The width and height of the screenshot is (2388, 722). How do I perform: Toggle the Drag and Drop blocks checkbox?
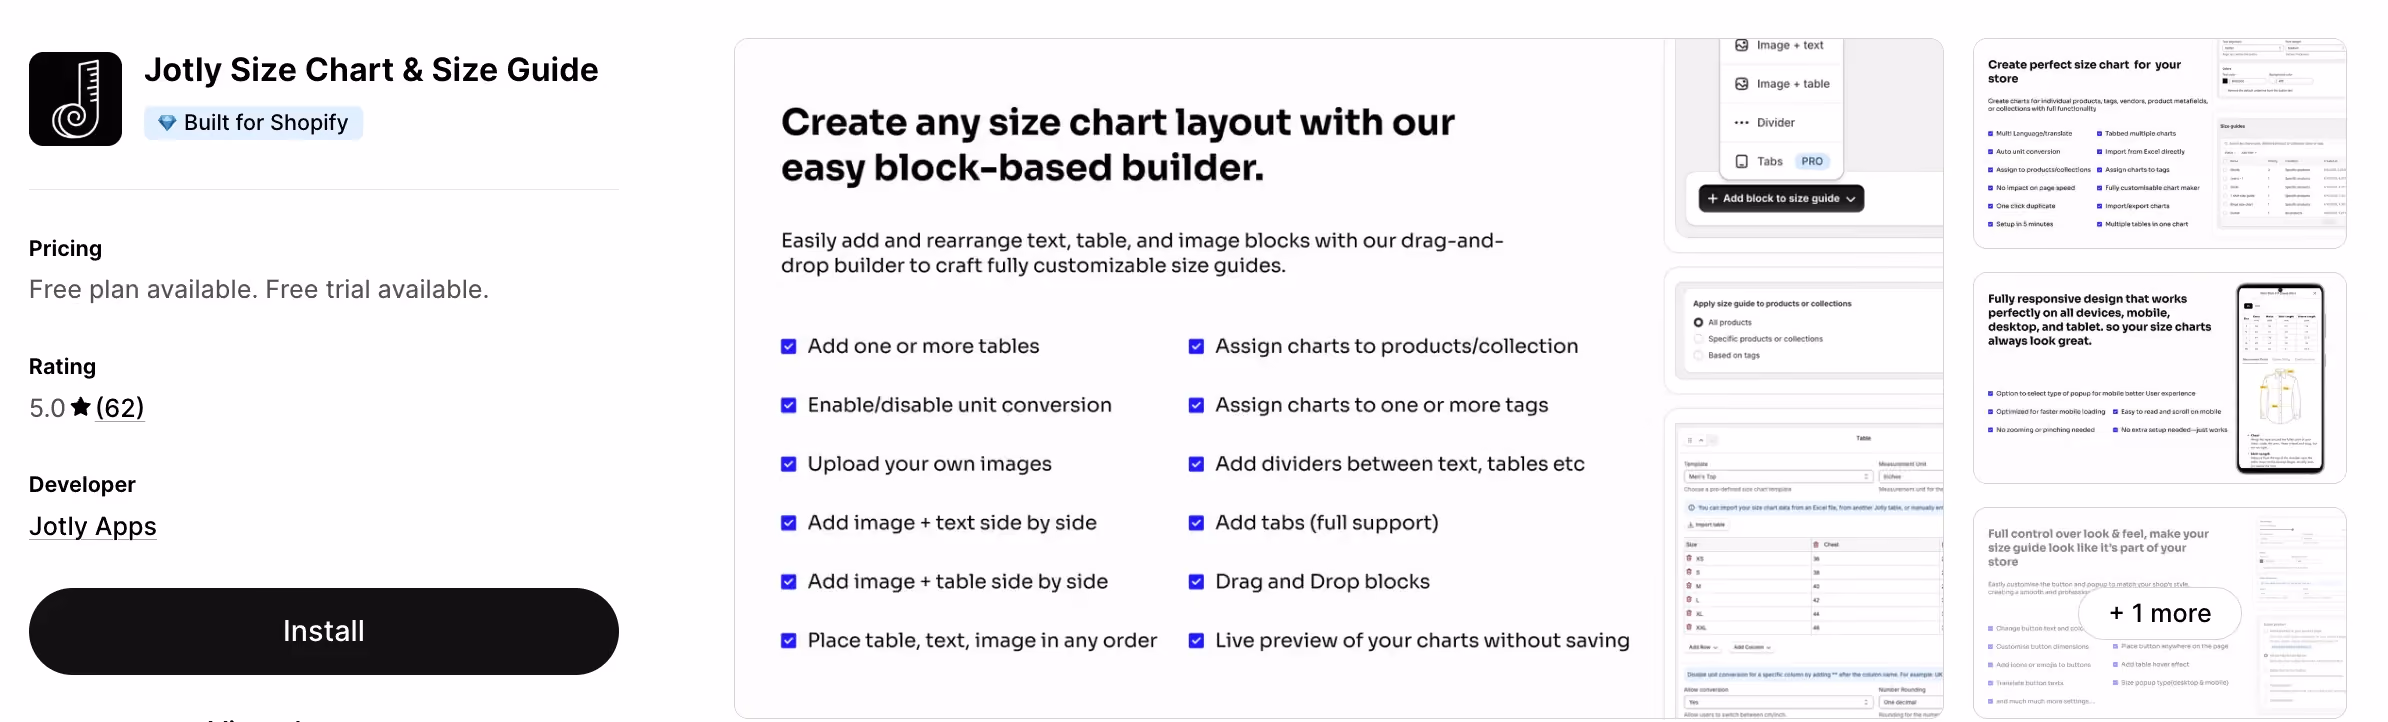1196,582
